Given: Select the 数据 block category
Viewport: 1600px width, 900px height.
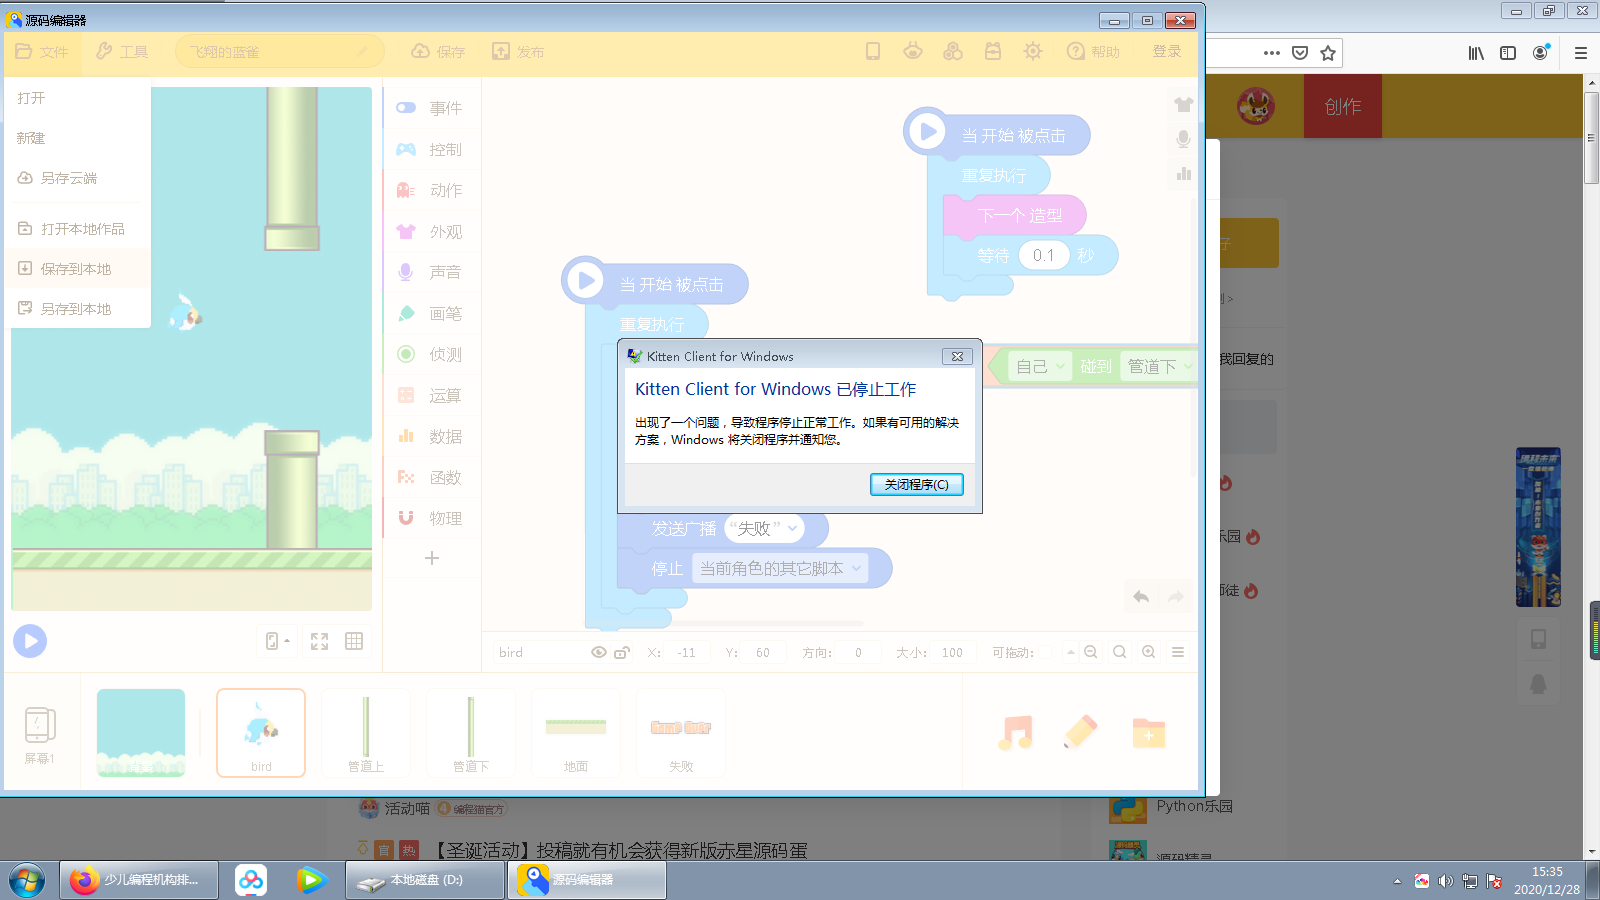Looking at the screenshot, I should tap(432, 436).
